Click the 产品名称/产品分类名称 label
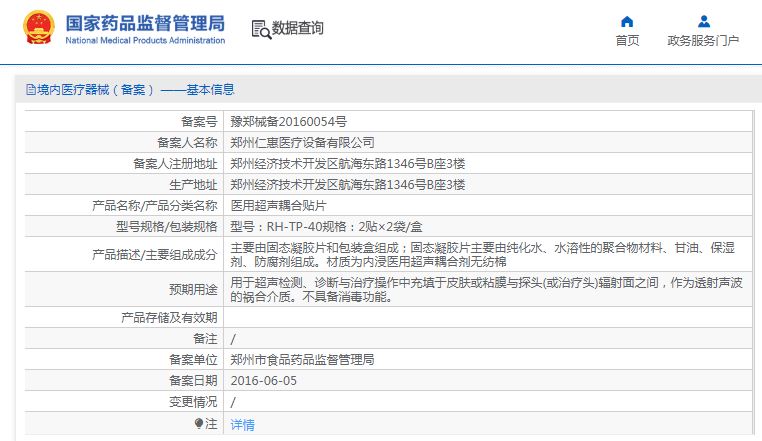Screen dimensions: 762x441 (155, 205)
